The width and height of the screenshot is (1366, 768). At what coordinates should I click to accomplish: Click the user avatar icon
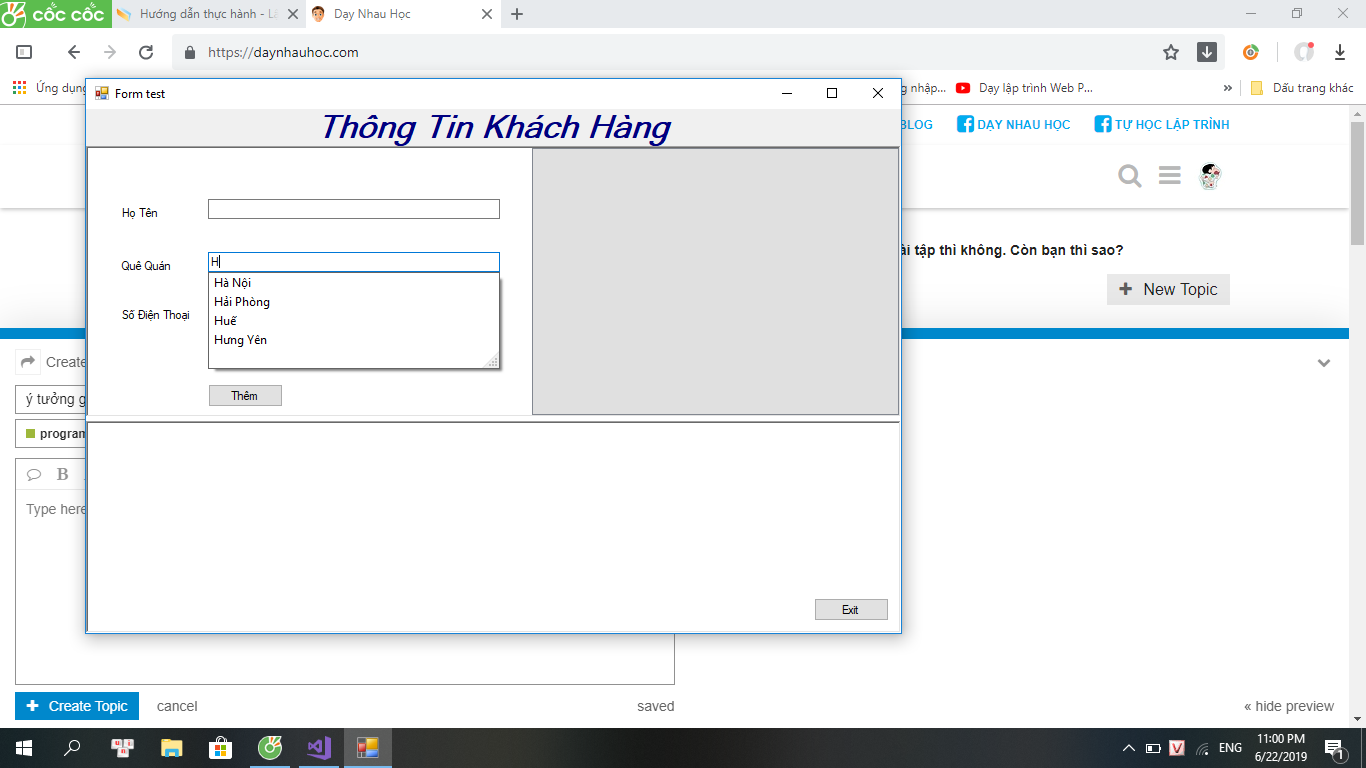point(1210,177)
